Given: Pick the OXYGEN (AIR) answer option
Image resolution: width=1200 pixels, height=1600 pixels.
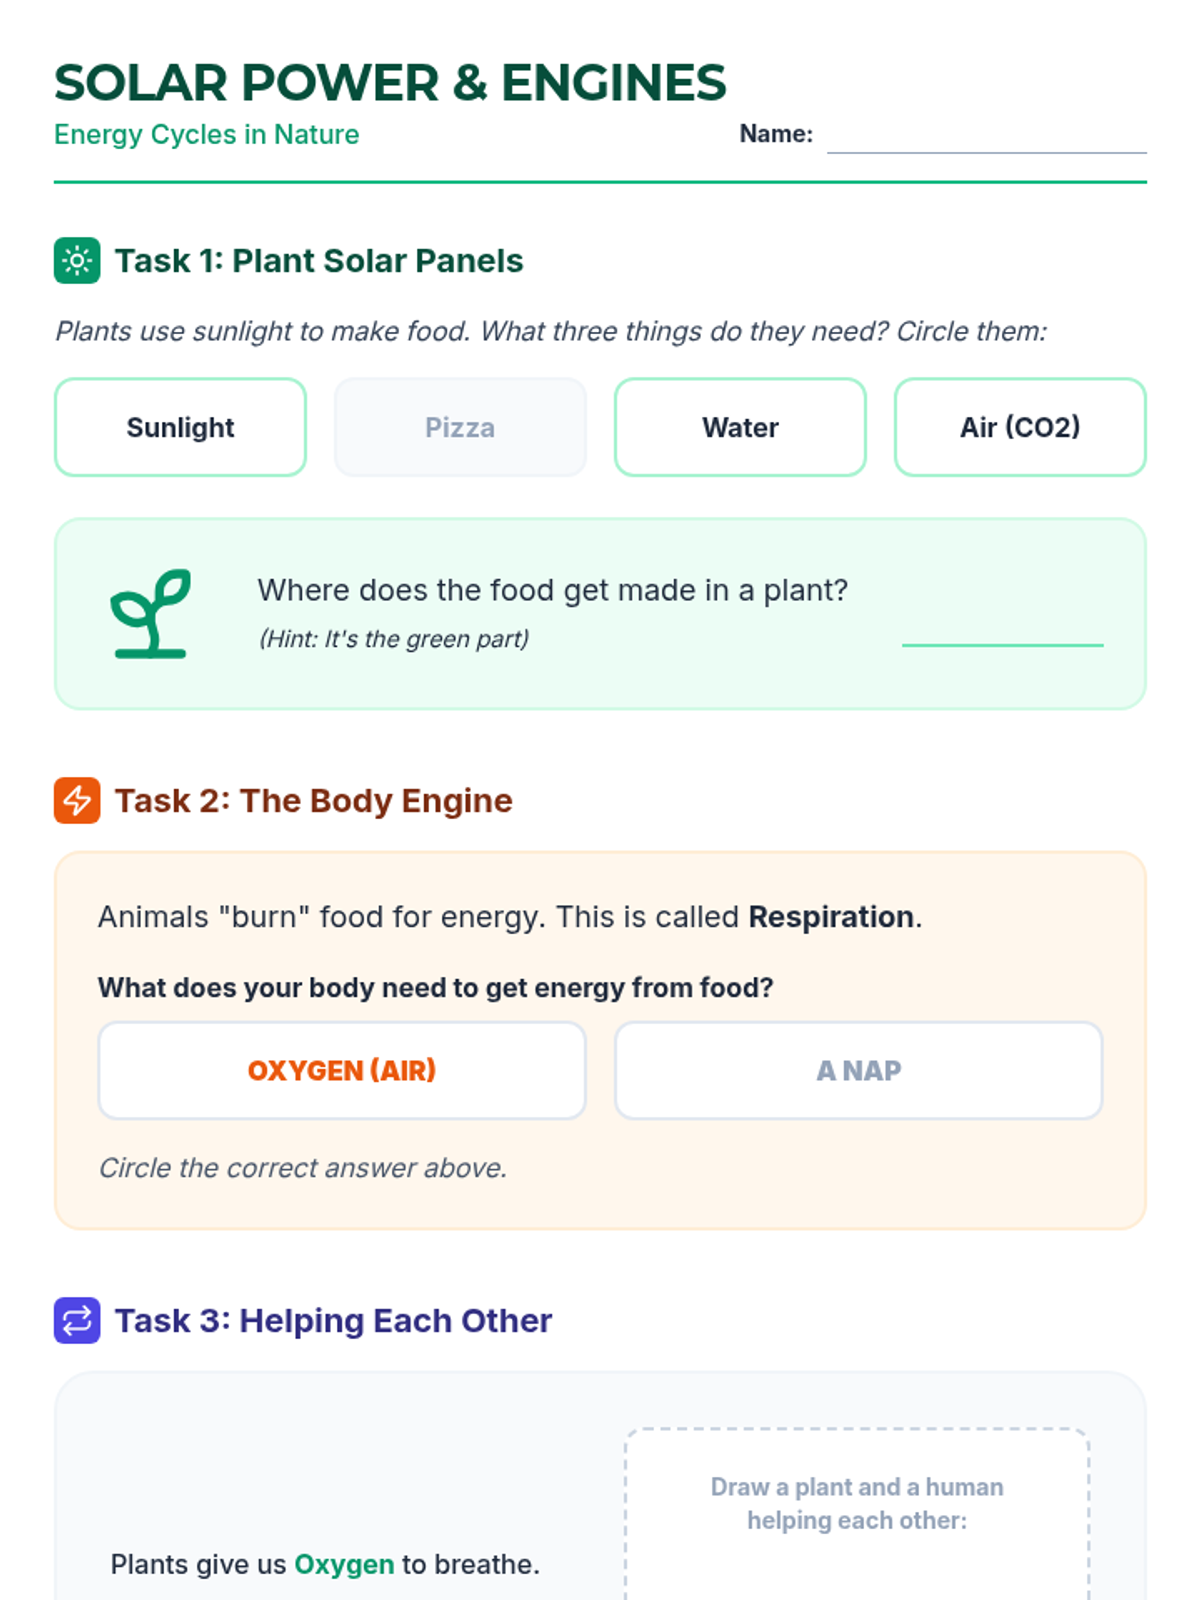Looking at the screenshot, I should point(342,1070).
